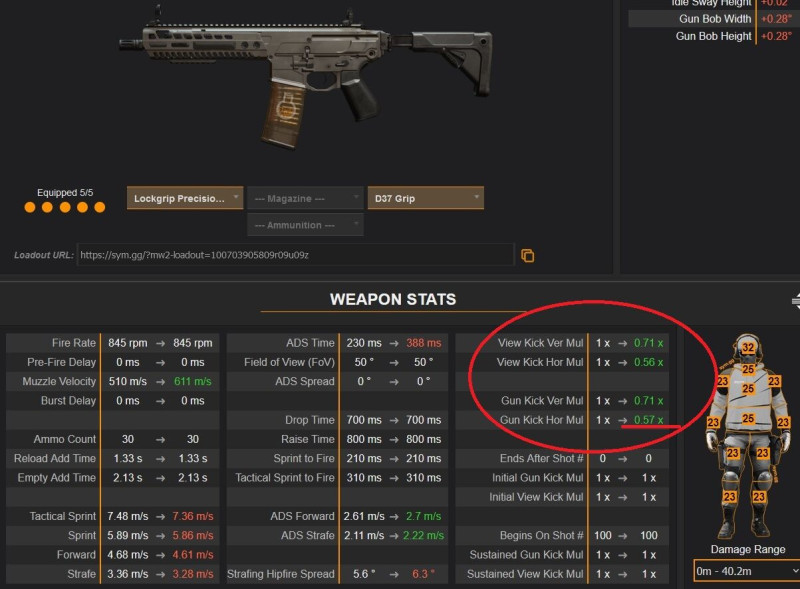The width and height of the screenshot is (800, 589).
Task: Open the Ammunition attachment dropdown
Action: tap(305, 225)
